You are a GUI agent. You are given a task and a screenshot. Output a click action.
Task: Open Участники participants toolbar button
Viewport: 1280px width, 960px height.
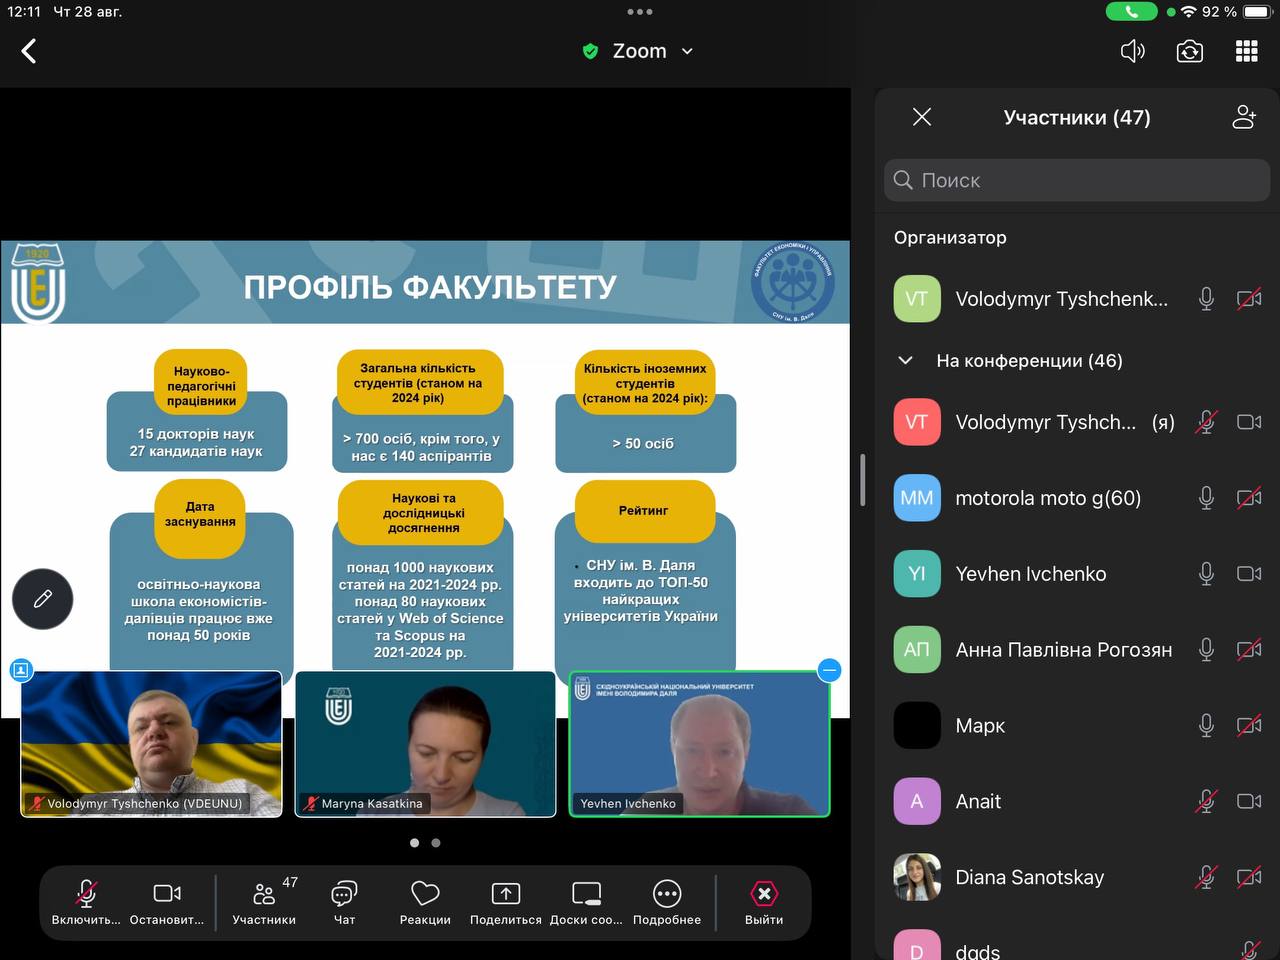coord(264,902)
